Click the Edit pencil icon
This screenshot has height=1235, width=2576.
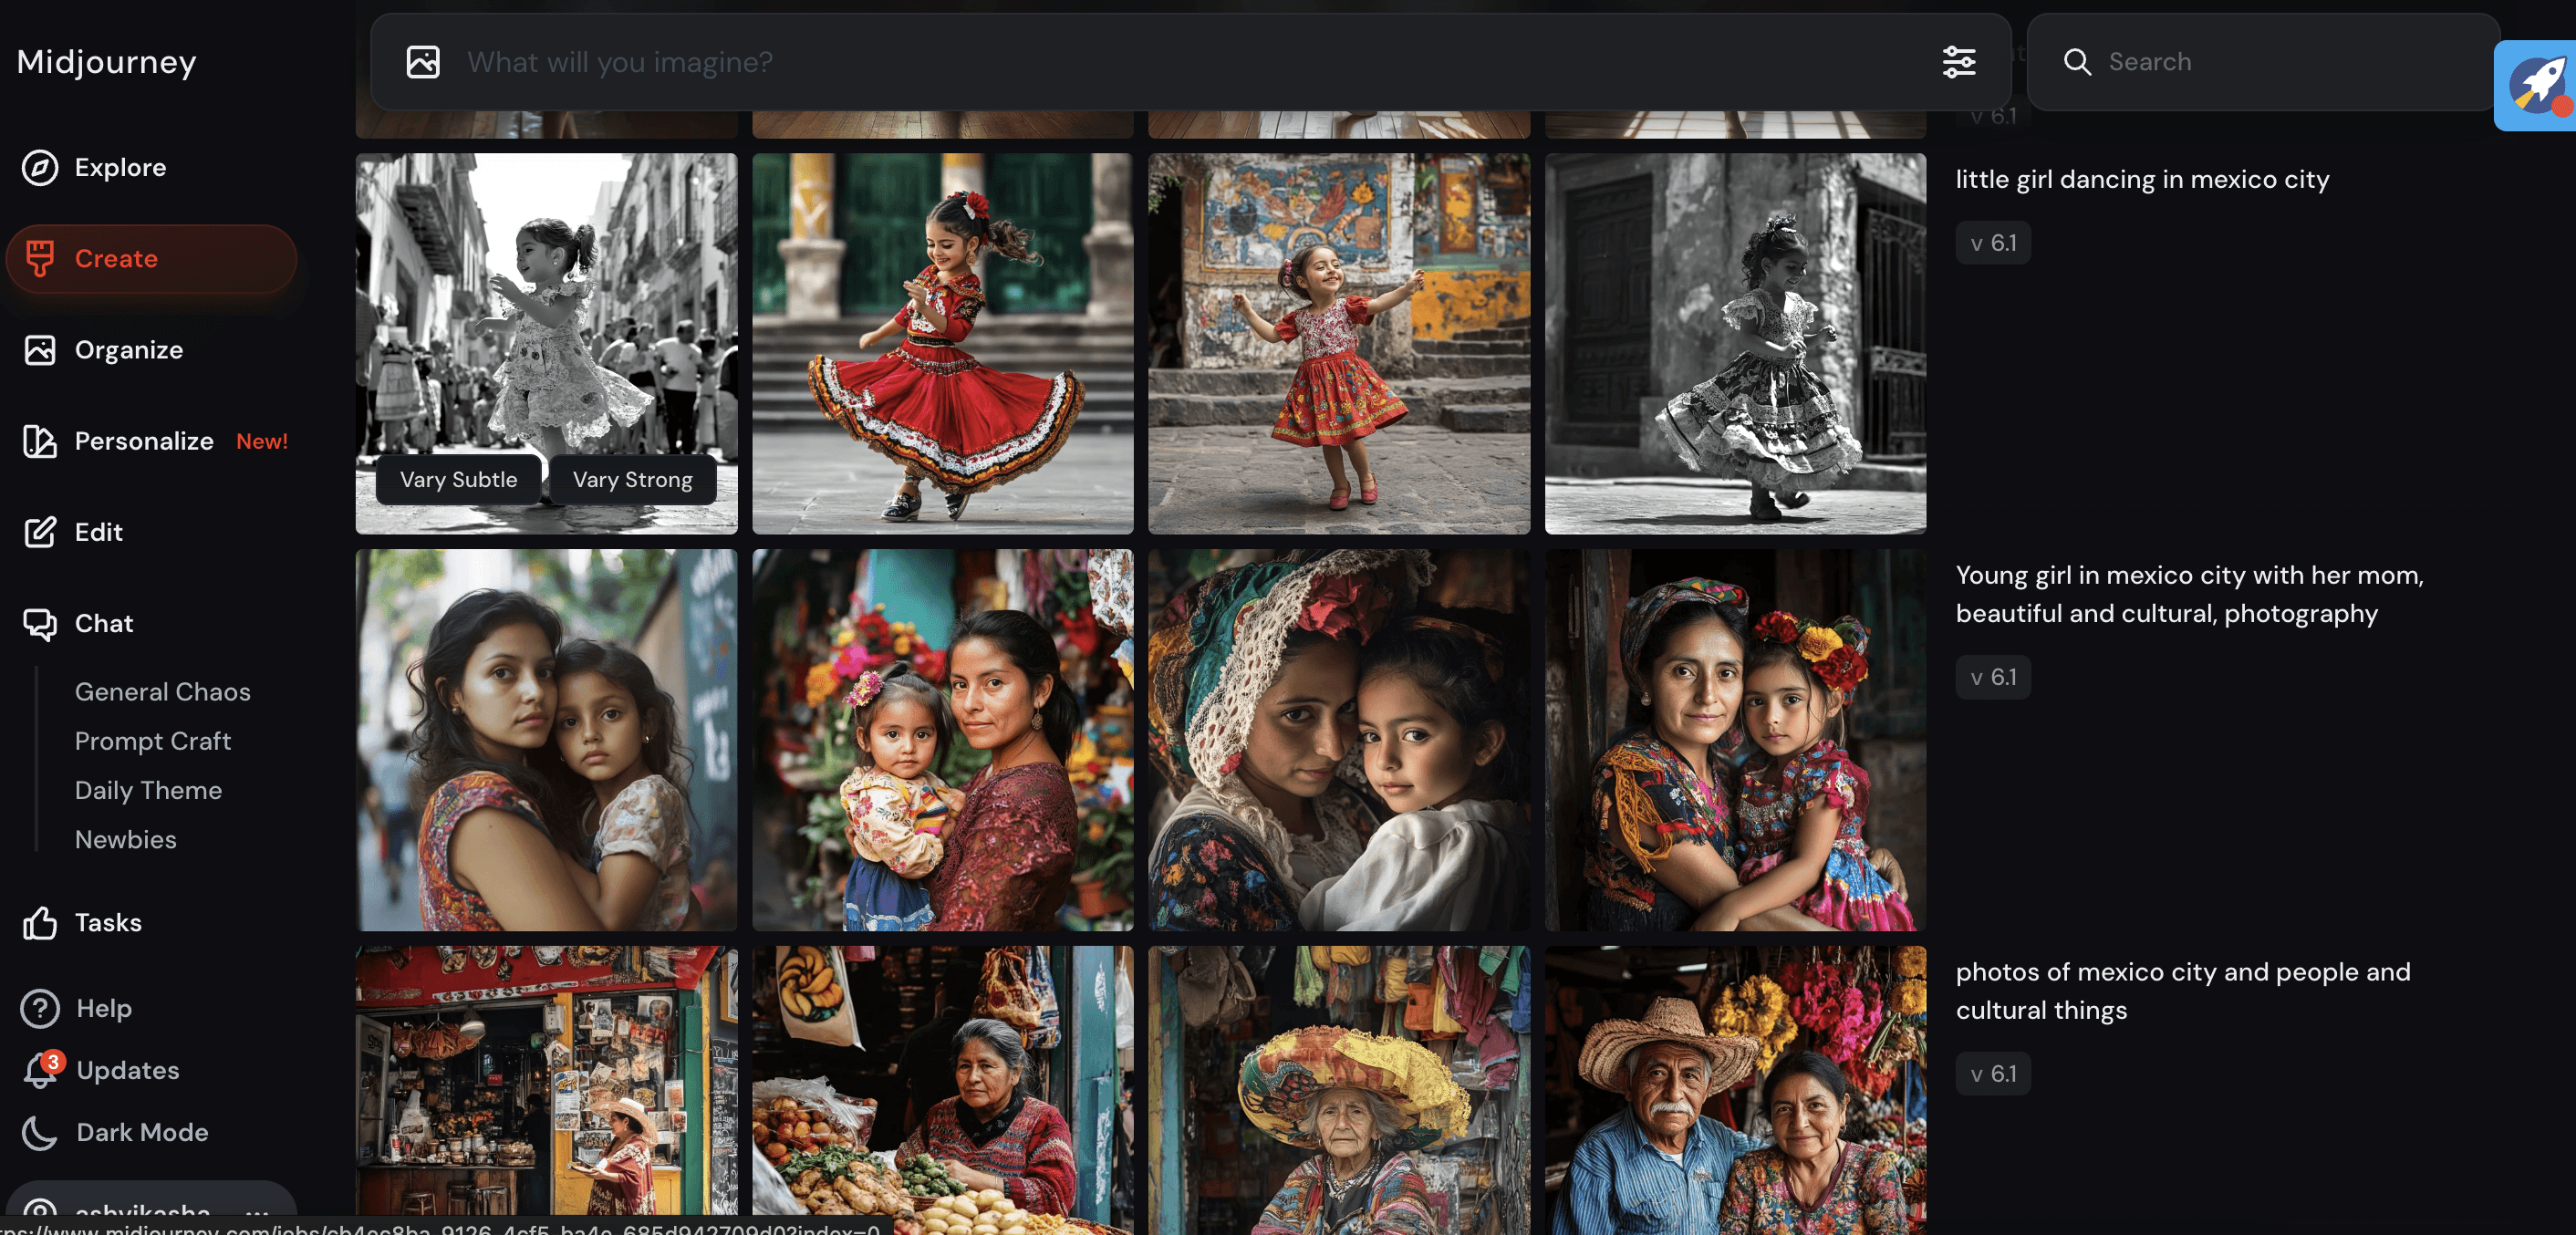[40, 532]
